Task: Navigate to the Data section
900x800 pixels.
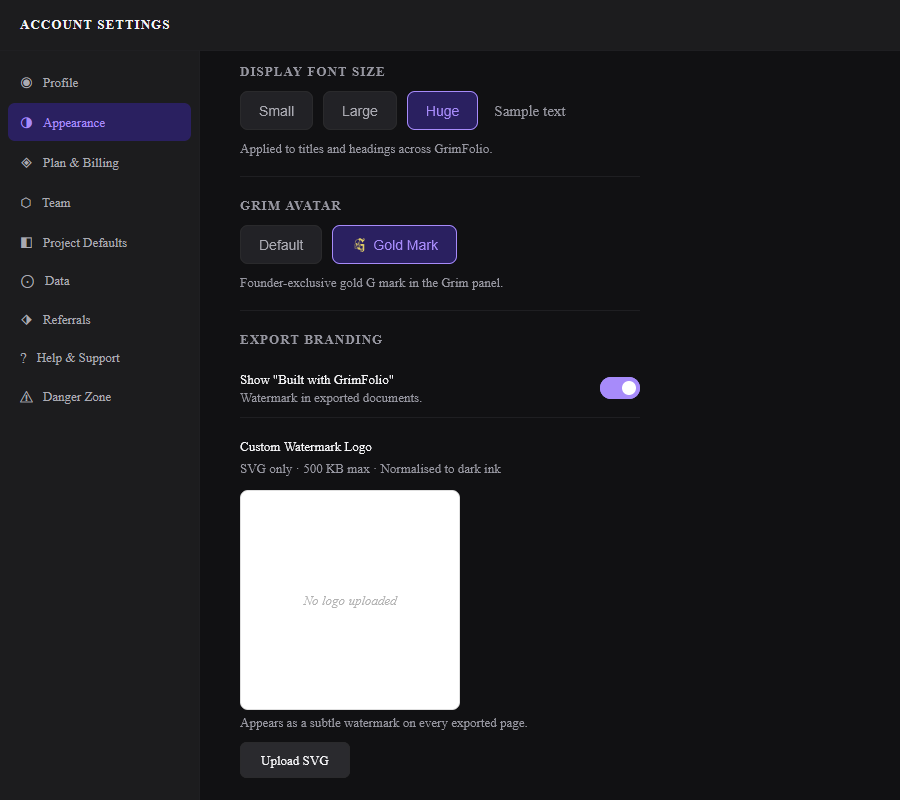Action: point(99,281)
